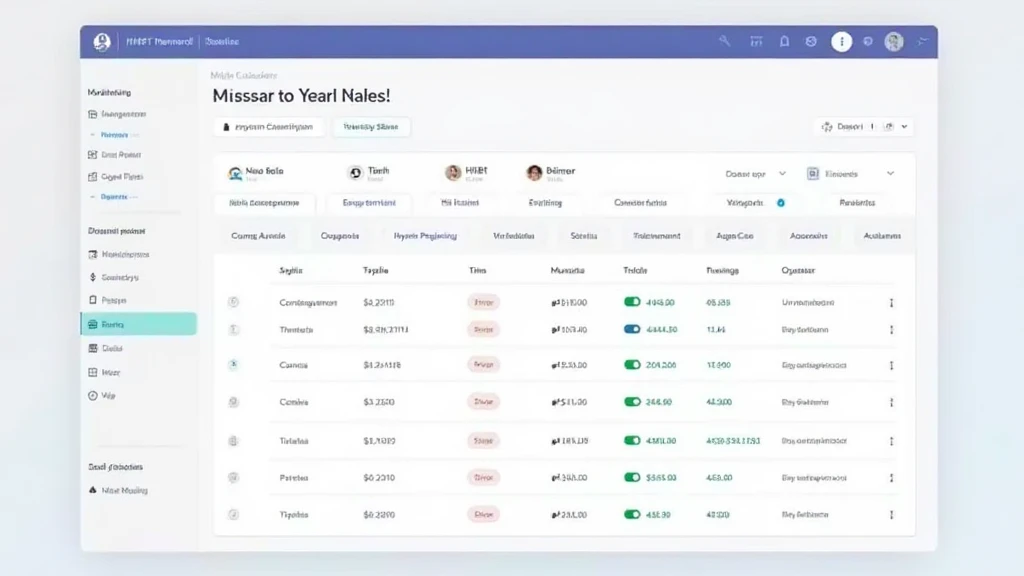Open the kebab menu on Cancas row

point(891,365)
